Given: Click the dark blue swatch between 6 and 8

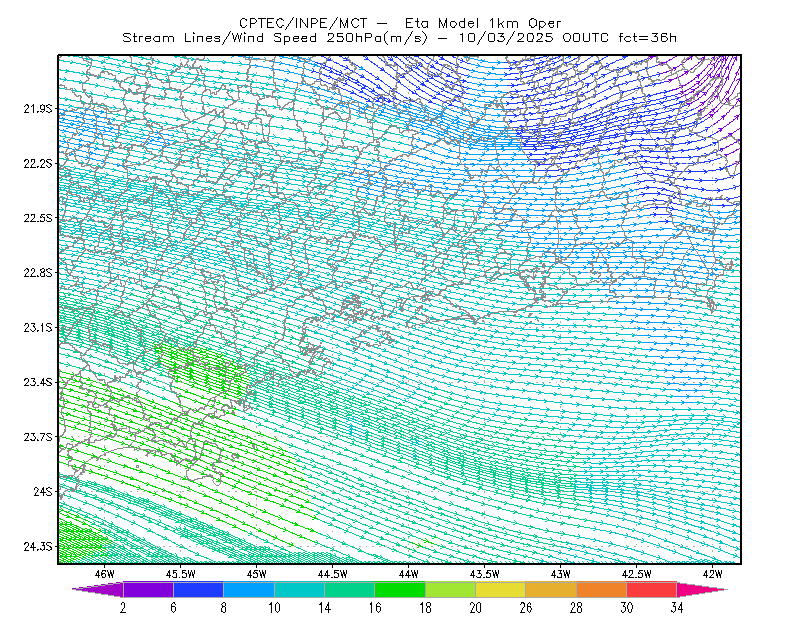Looking at the screenshot, I should tap(198, 589).
